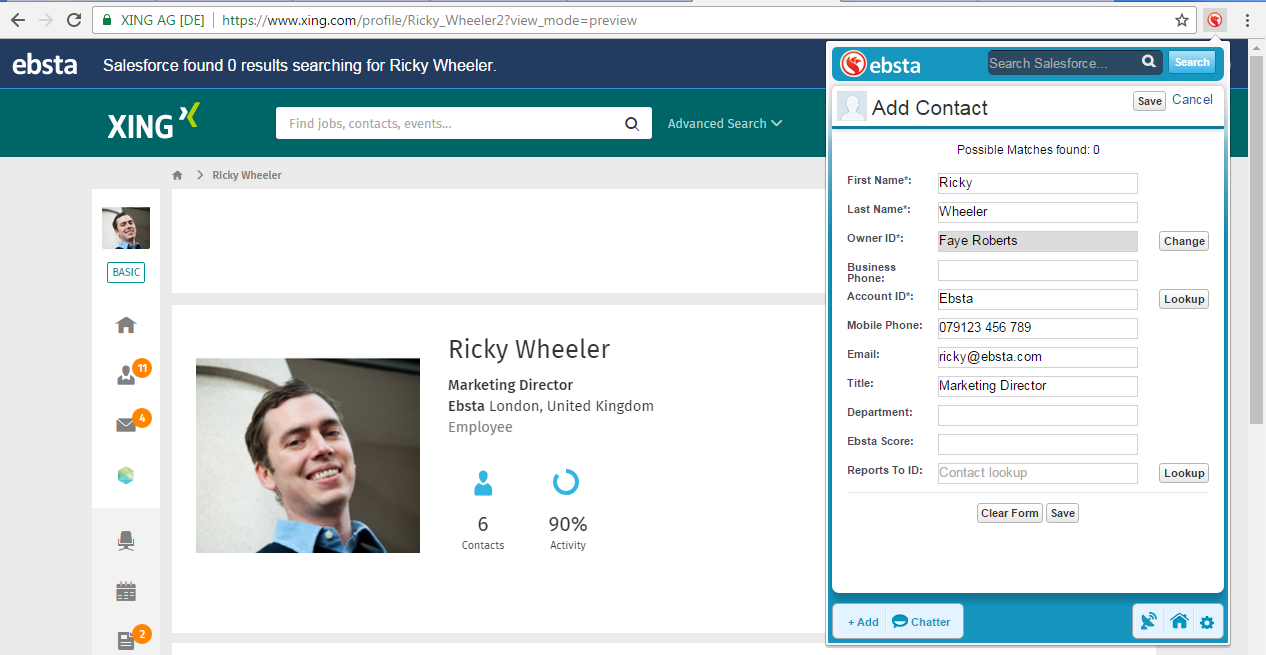The image size is (1266, 655).
Task: Click Change button beside Owner ID
Action: click(1184, 241)
